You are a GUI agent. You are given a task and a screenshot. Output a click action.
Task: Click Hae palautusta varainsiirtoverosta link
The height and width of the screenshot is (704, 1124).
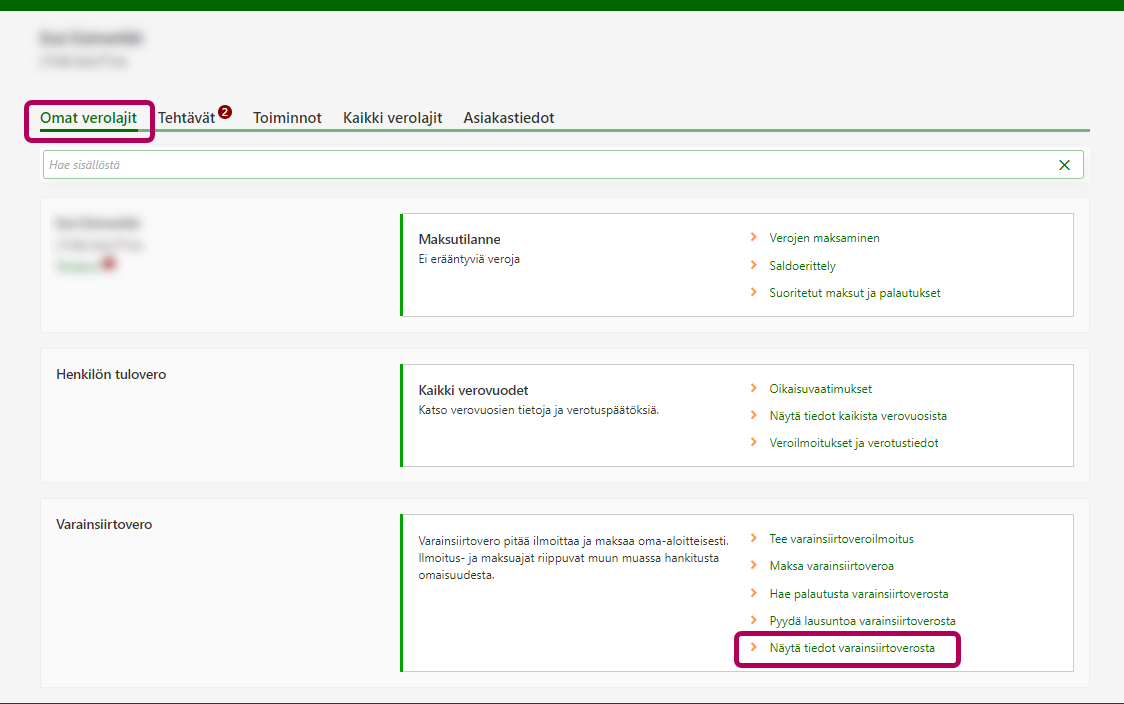858,594
